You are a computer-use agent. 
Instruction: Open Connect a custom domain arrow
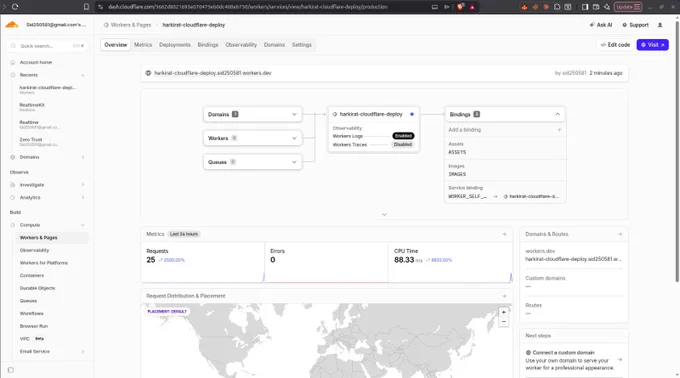(x=620, y=360)
